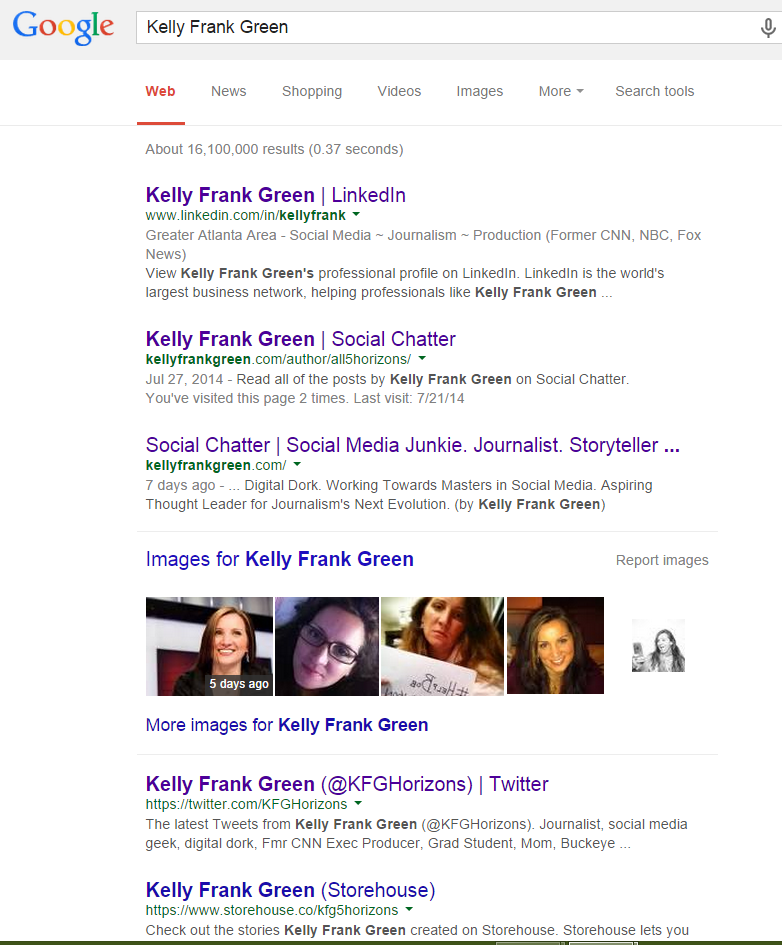Screen dimensions: 782x945
Task: Open the @KFGHorizons Twitter result
Action: tap(347, 784)
